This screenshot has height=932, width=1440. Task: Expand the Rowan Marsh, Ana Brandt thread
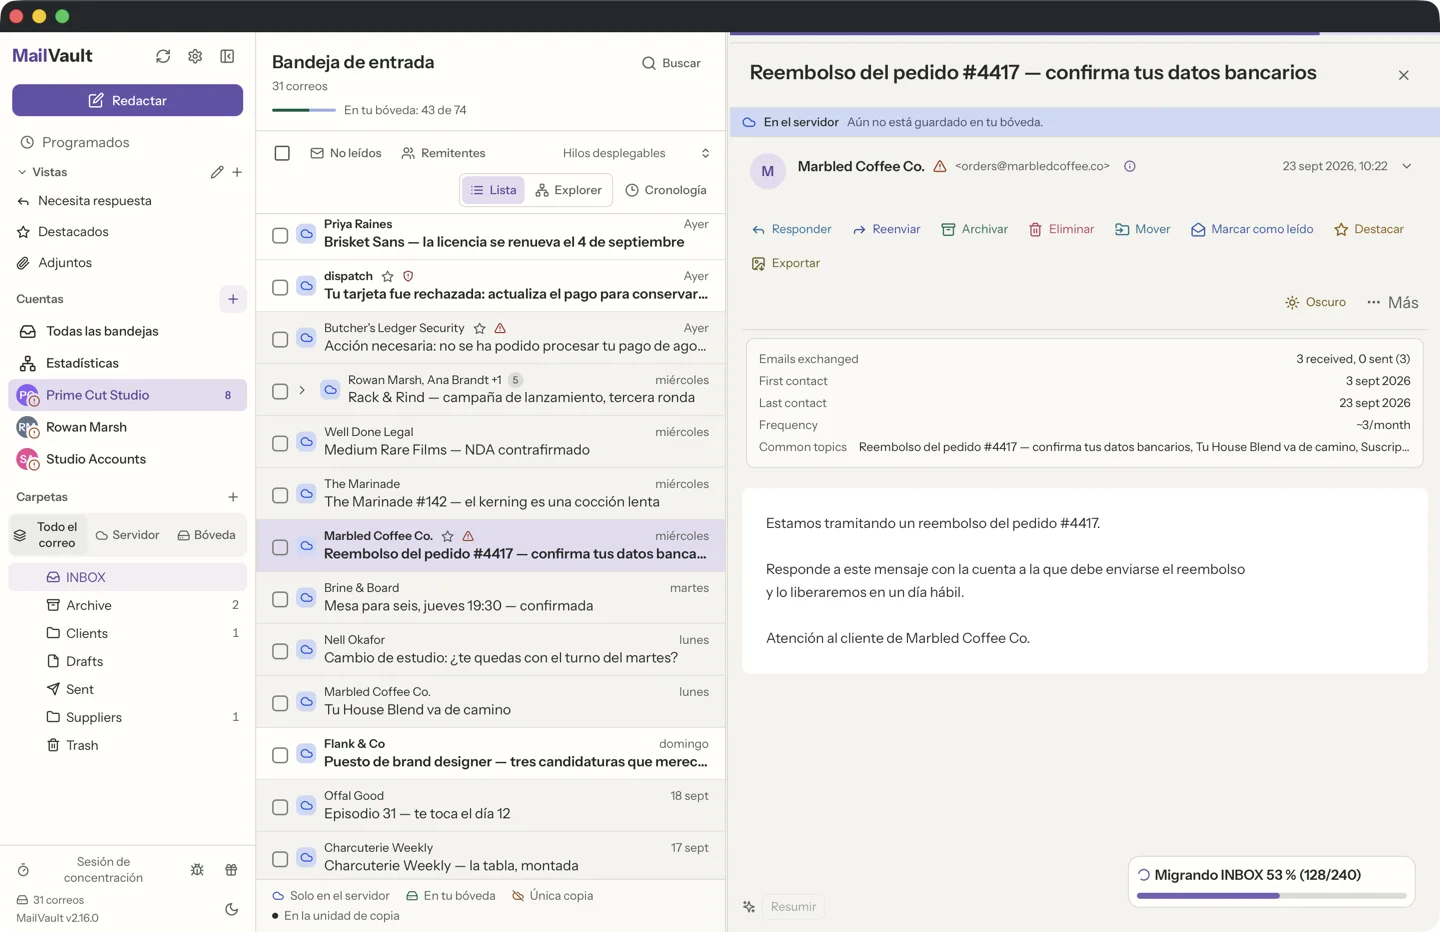302,390
